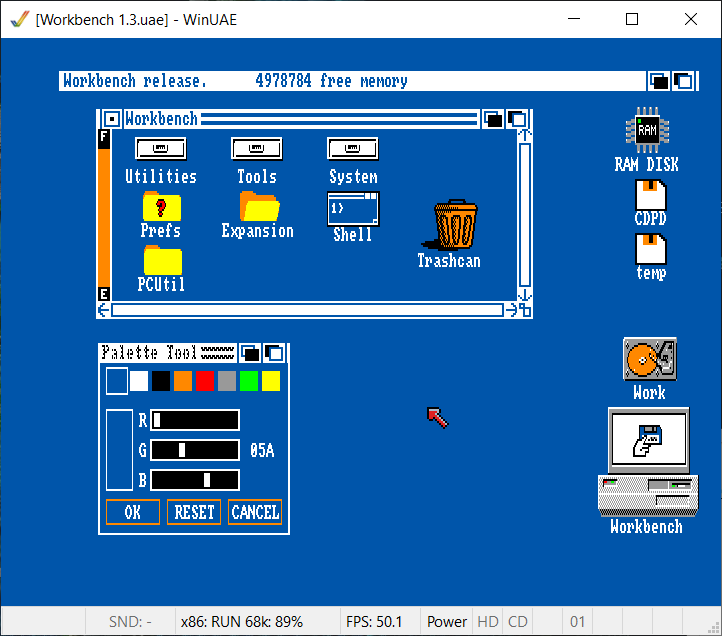
Task: Click the CD indicator in status bar
Action: (x=518, y=622)
